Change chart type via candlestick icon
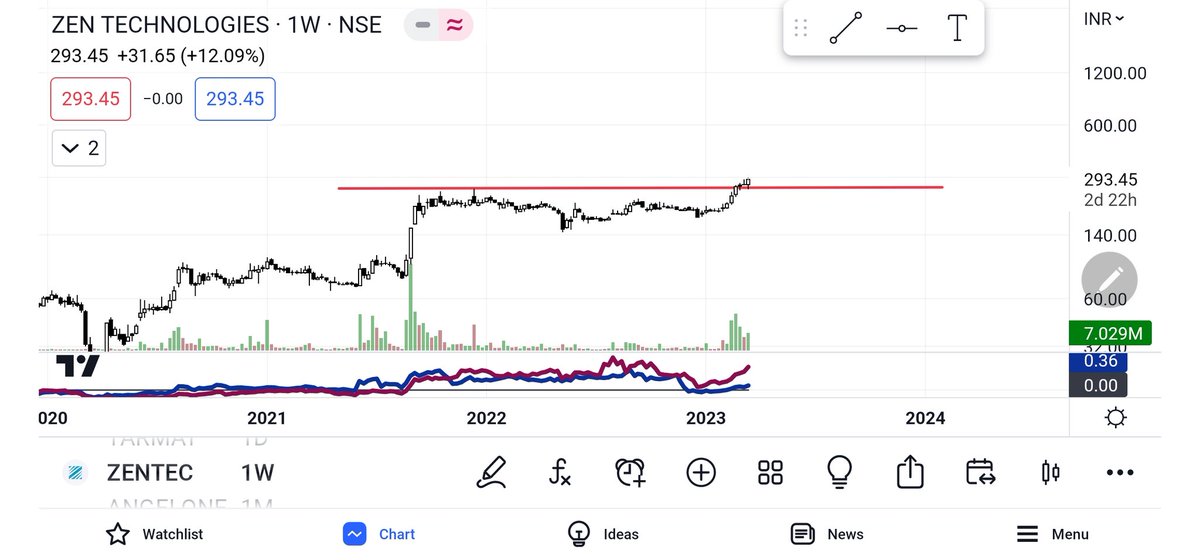 coord(1050,472)
